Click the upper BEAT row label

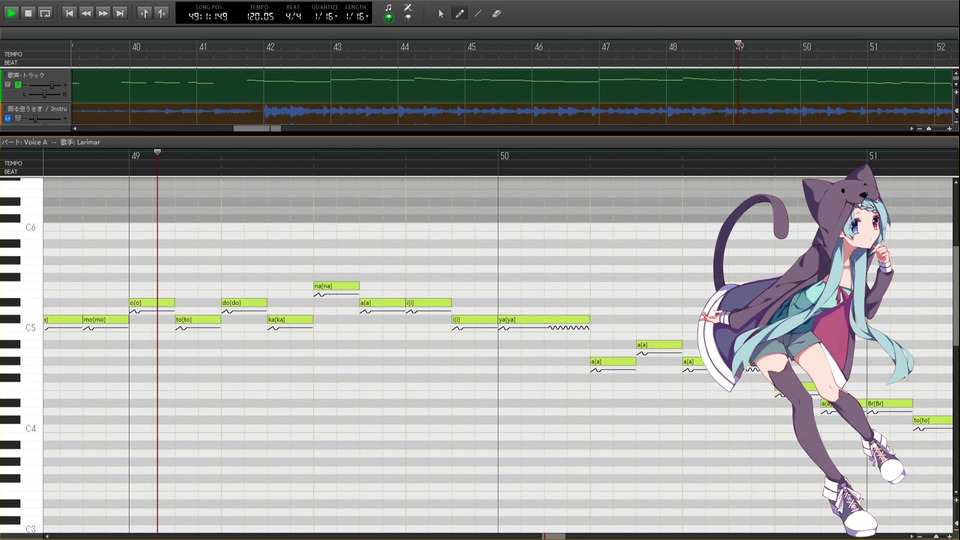click(11, 62)
